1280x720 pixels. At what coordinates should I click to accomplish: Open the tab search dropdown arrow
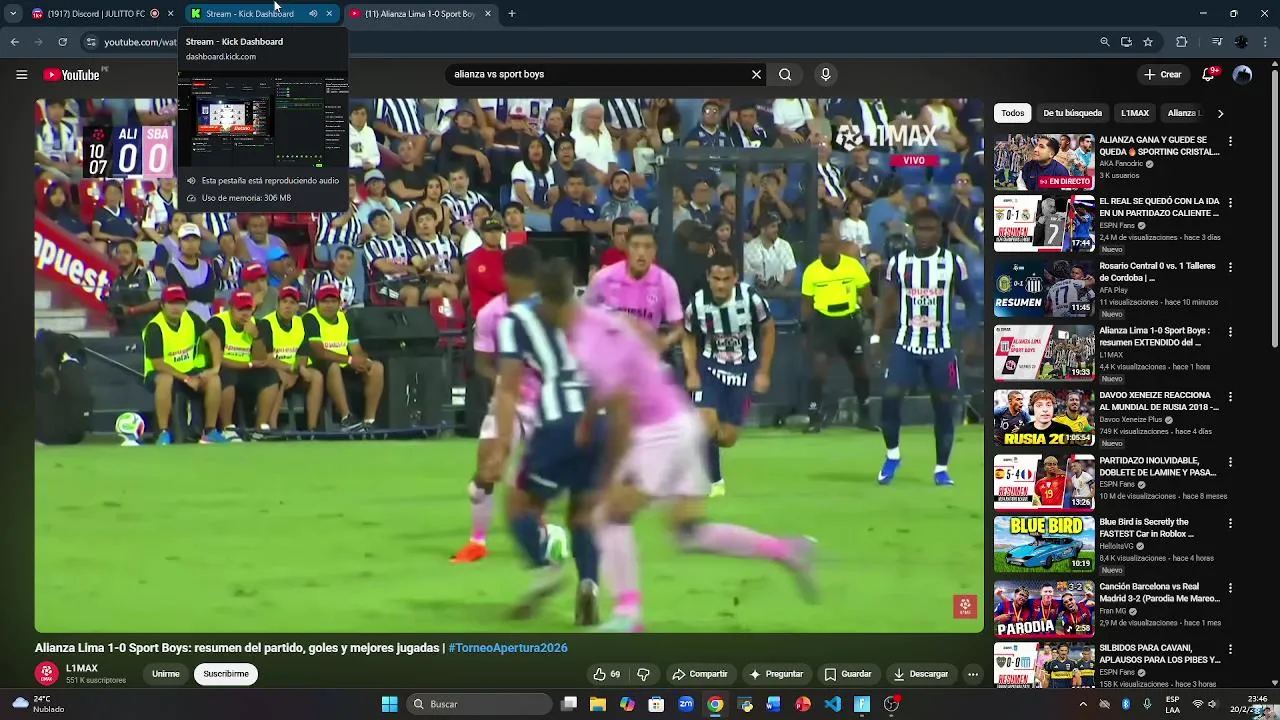coord(12,14)
